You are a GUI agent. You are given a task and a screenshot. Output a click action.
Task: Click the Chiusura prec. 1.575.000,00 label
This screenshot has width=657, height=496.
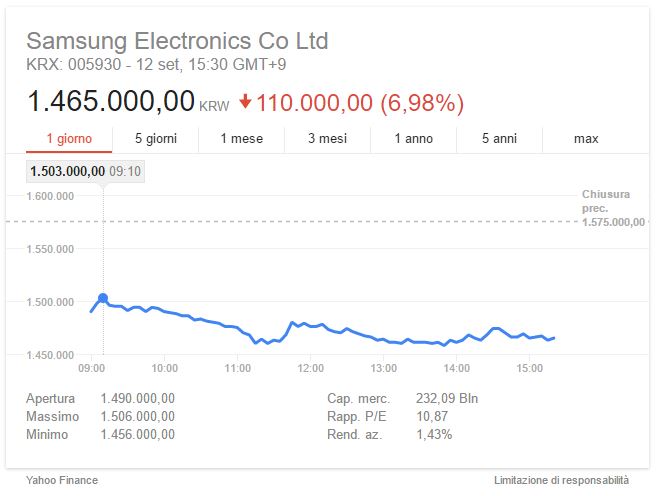point(613,208)
